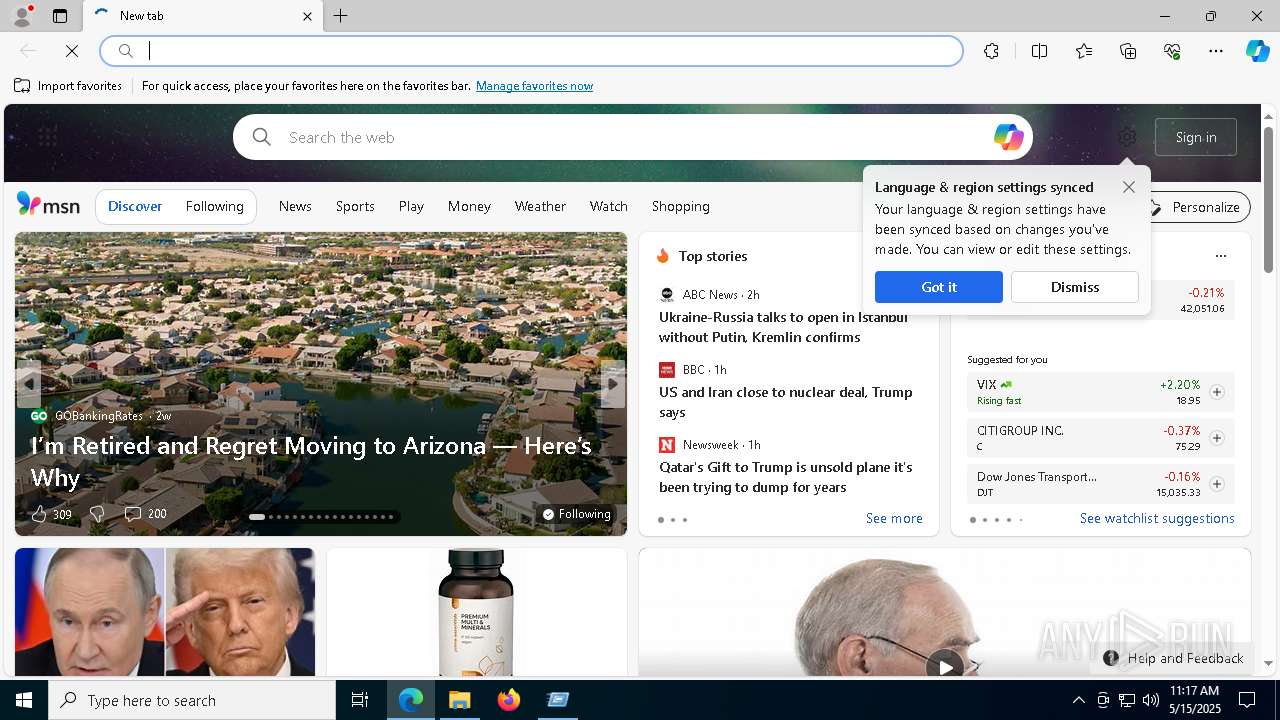Stop loading the page
The width and height of the screenshot is (1280, 720).
point(72,51)
